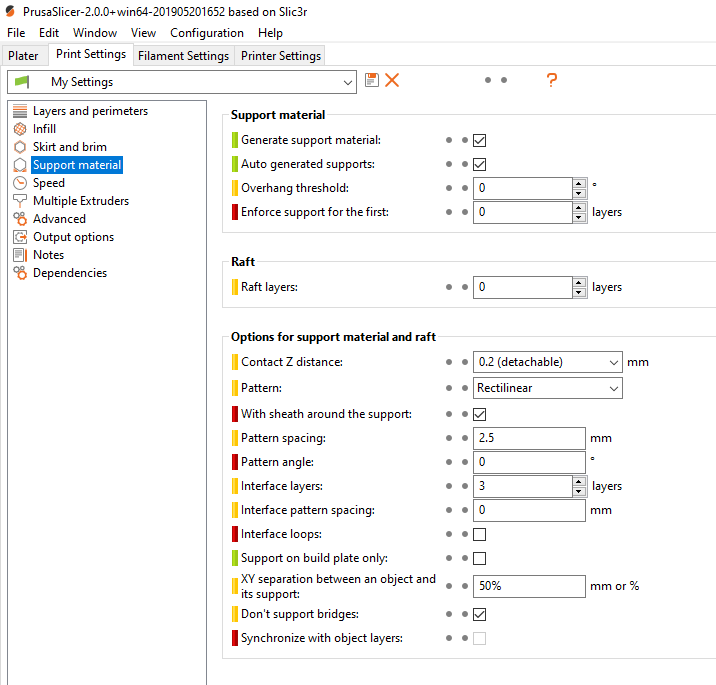Open the My Settings preset dropdown
This screenshot has width=716, height=685.
182,82
